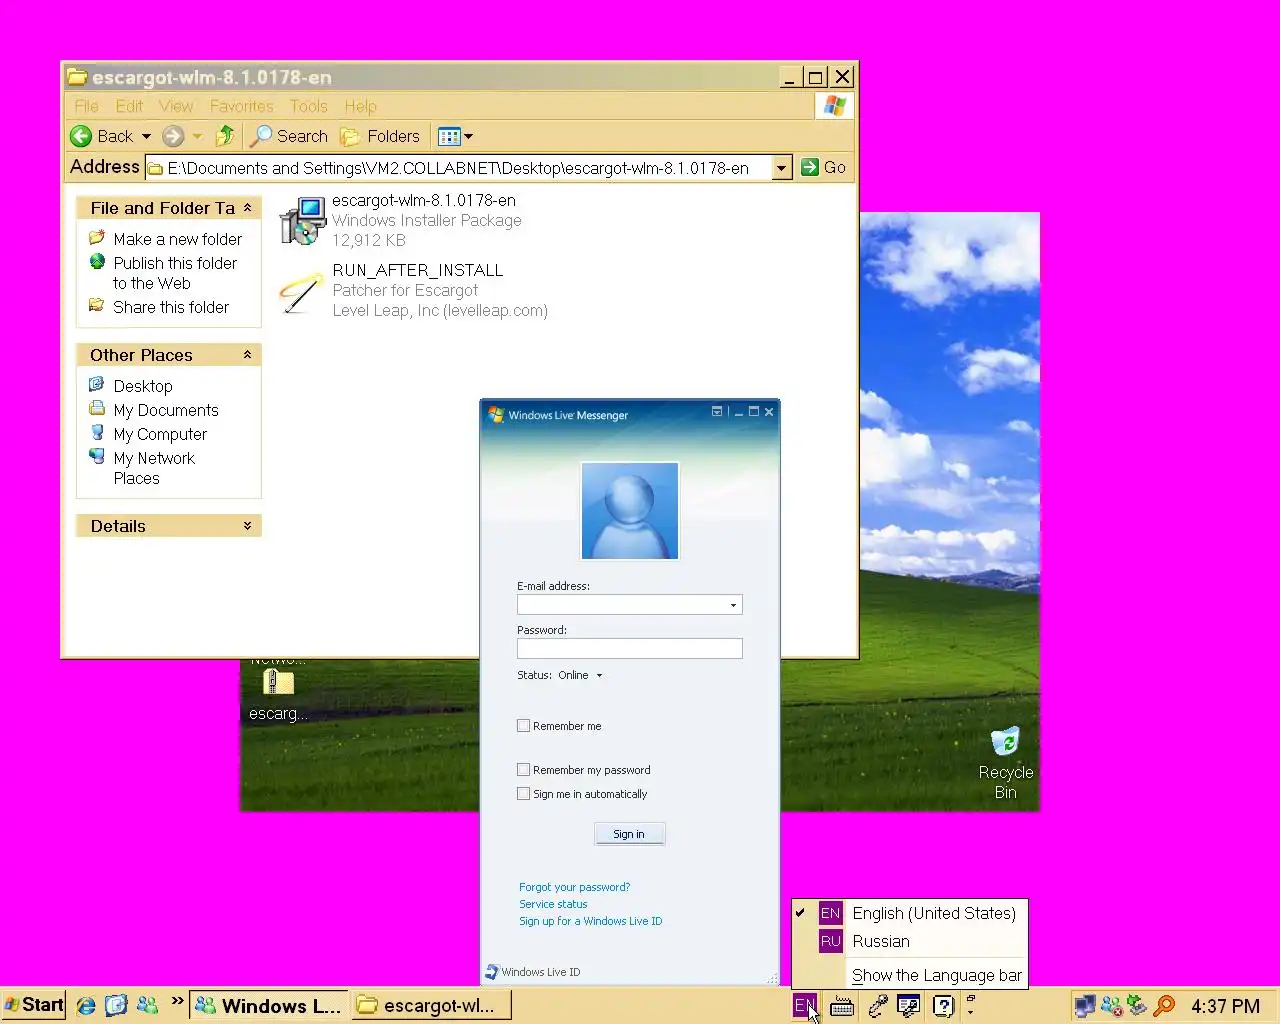Screen dimensions: 1280x1024
Task: Click the Start button
Action: (34, 1005)
